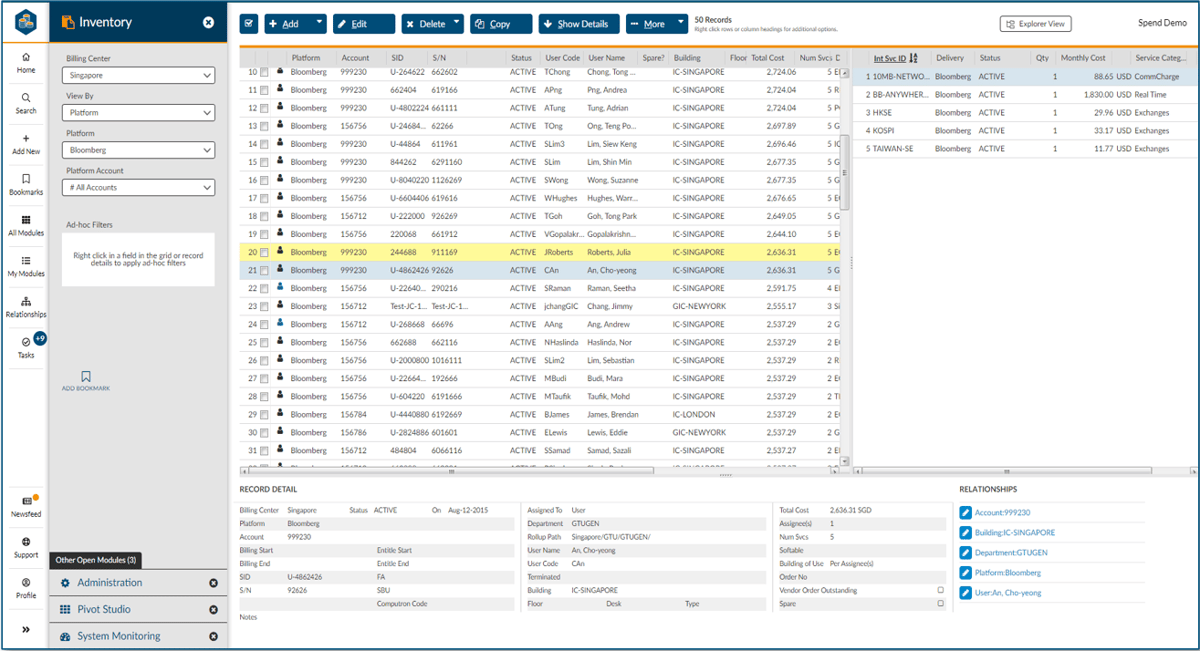
Task: Close the Pivot Studio module
Action: 213,609
